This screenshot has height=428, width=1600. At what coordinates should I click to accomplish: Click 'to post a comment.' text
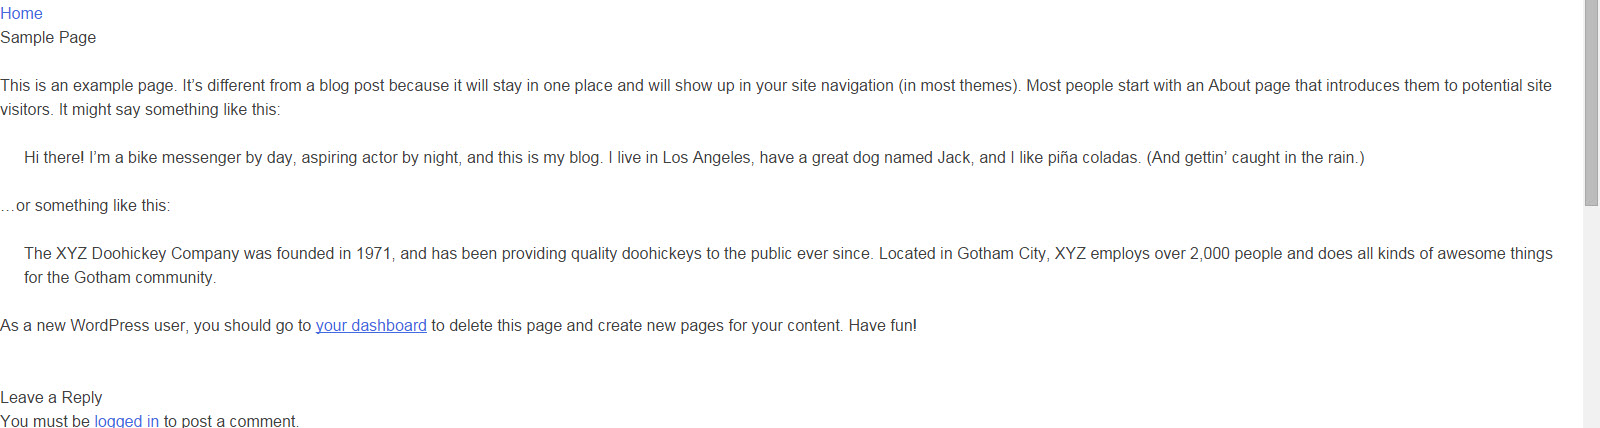(x=231, y=420)
